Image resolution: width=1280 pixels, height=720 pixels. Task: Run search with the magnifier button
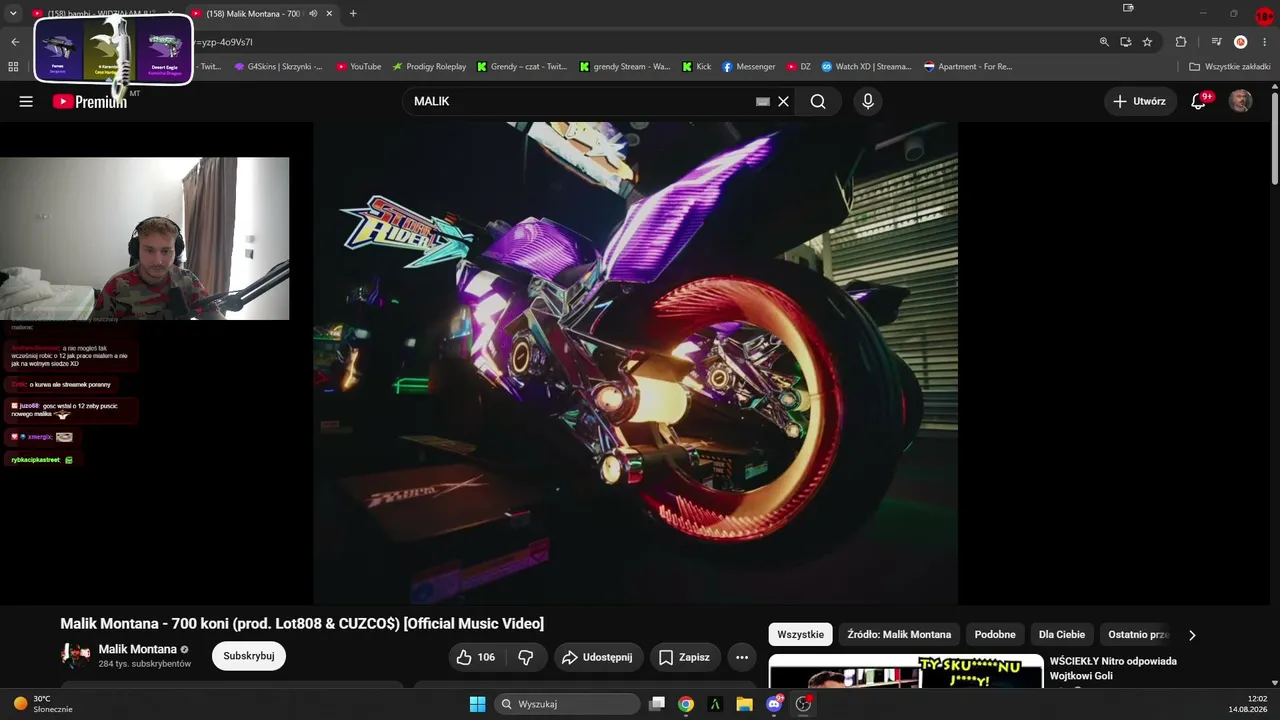pos(818,101)
